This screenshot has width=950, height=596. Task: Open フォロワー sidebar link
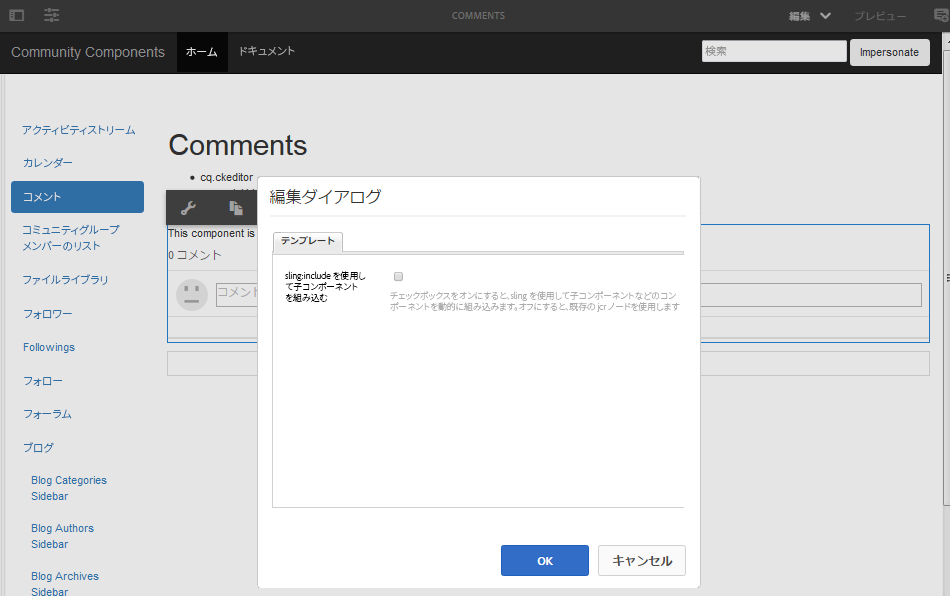tap(48, 314)
